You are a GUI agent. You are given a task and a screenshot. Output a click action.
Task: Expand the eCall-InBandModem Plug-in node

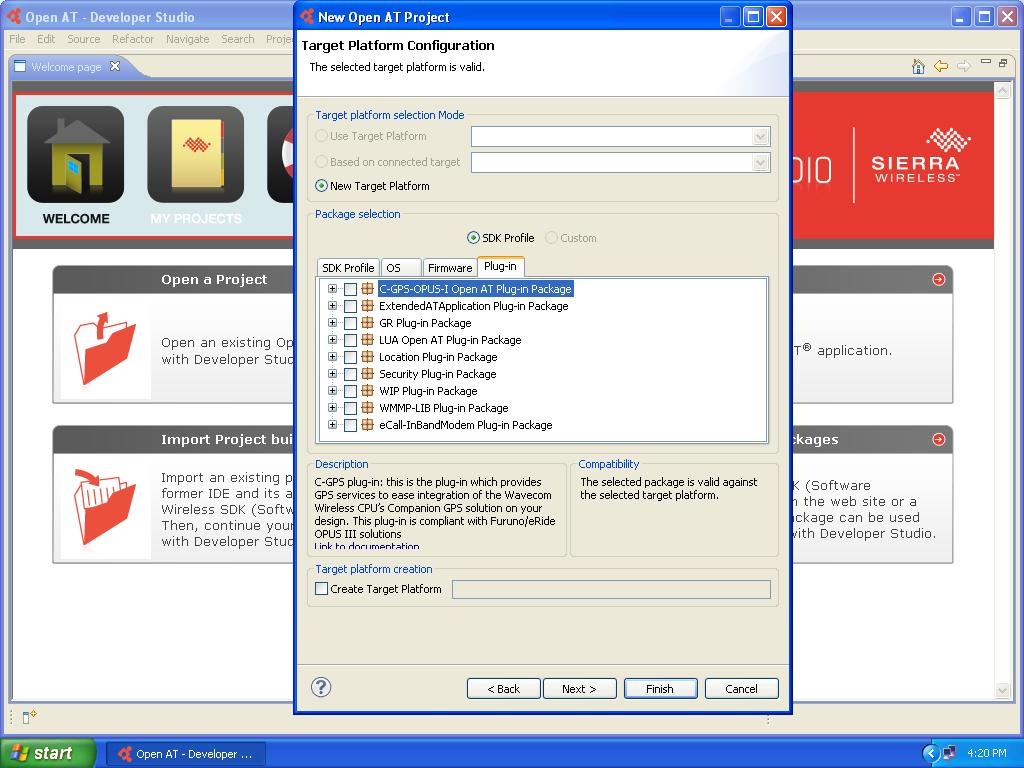[332, 424]
